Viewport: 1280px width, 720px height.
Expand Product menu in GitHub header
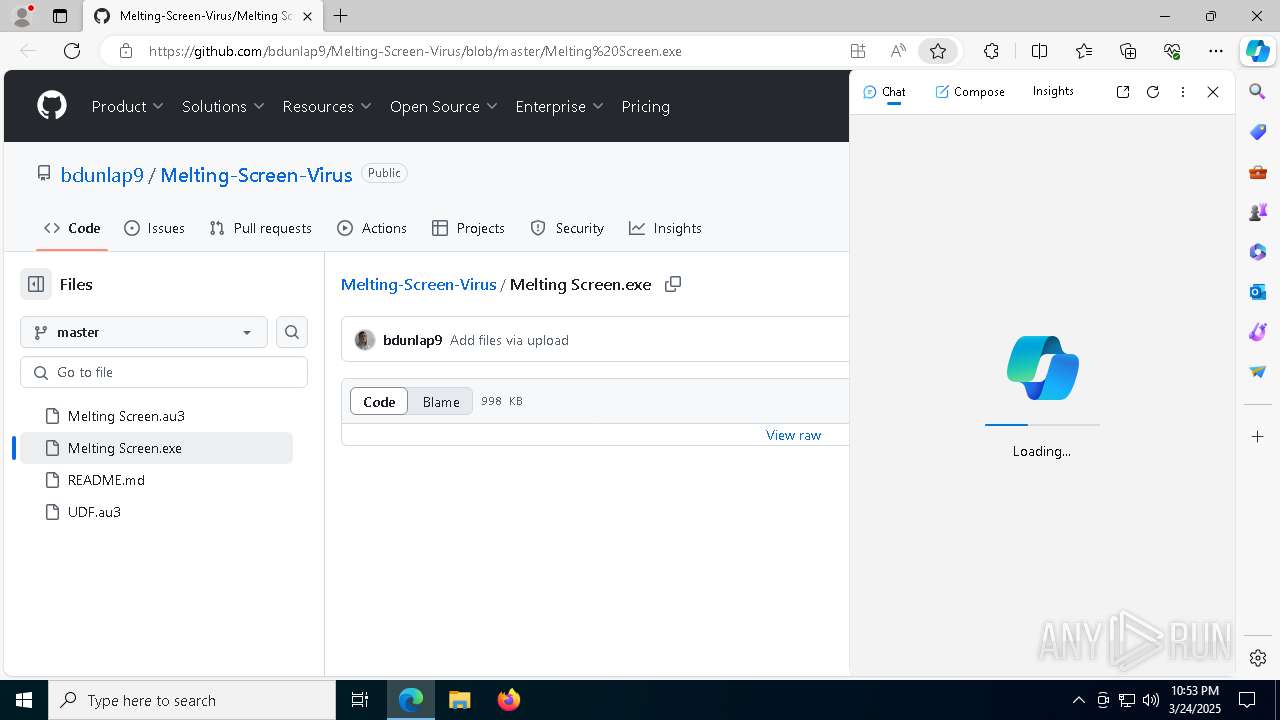coord(128,106)
